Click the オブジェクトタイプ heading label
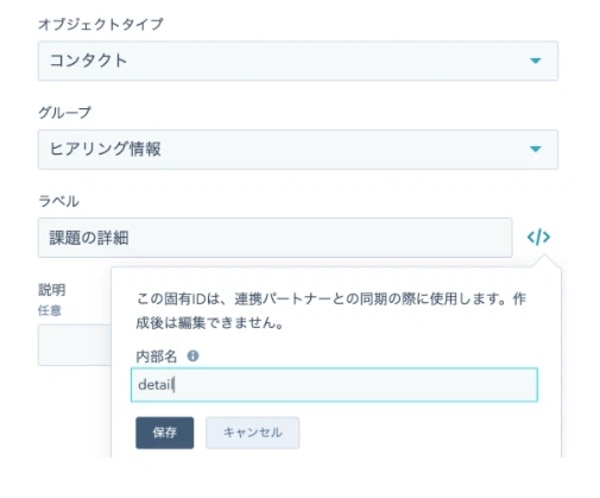 tap(101, 24)
